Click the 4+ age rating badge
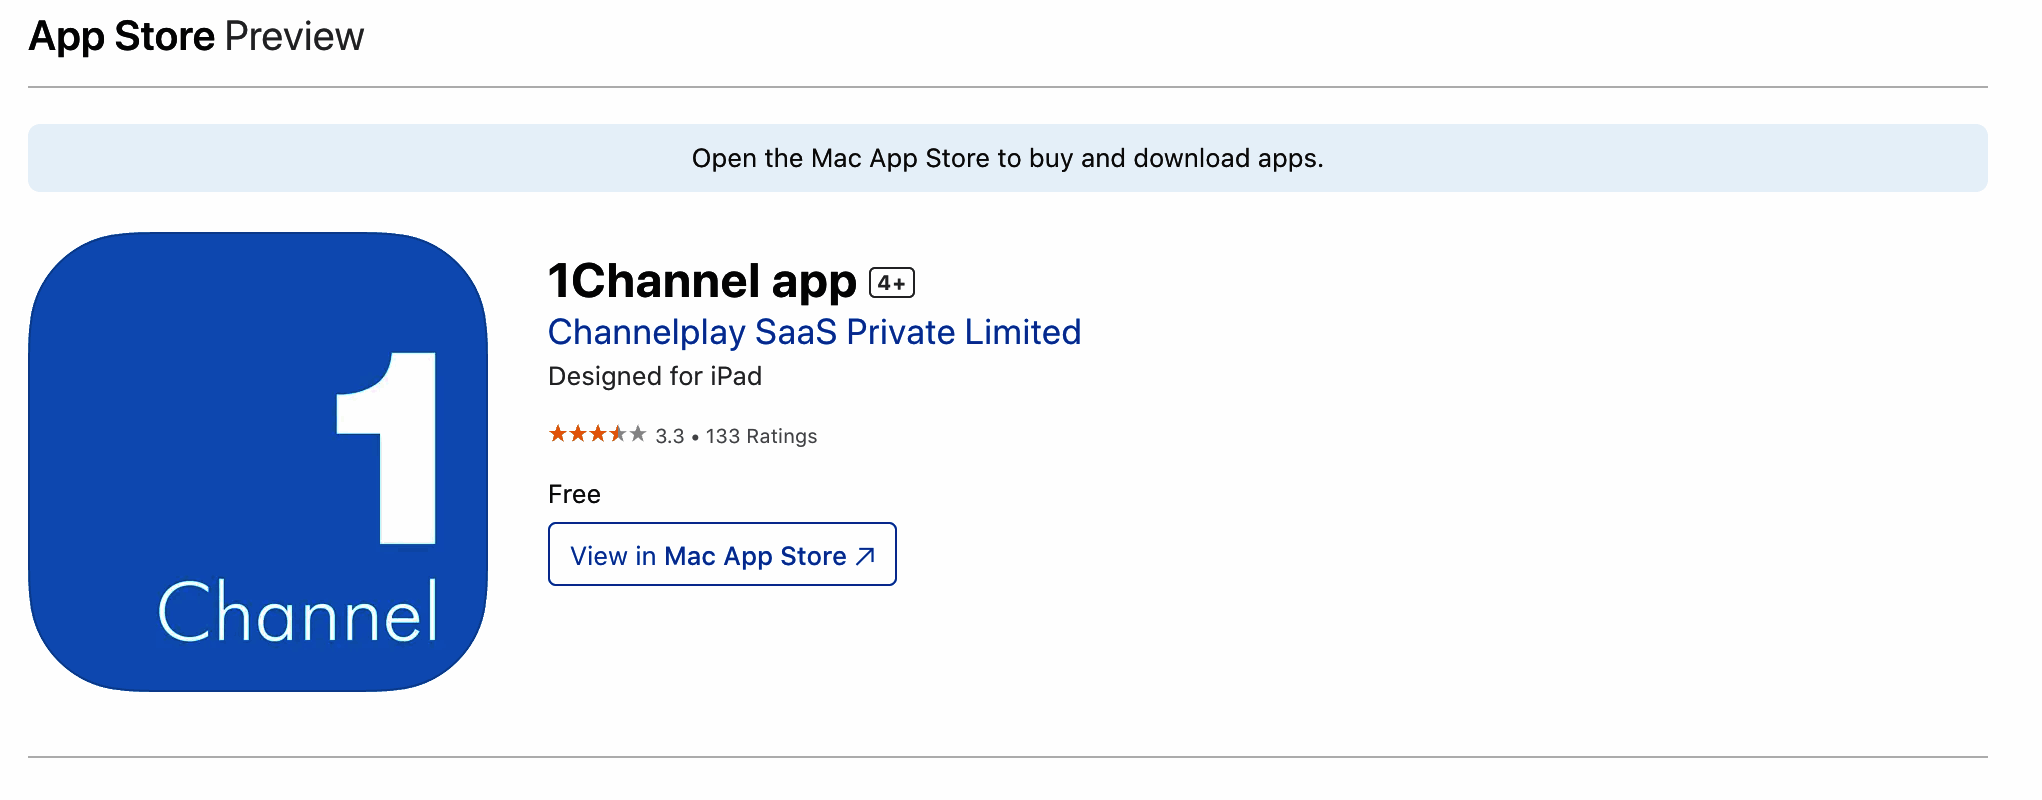Viewport: 2042px width, 800px height. coord(892,283)
